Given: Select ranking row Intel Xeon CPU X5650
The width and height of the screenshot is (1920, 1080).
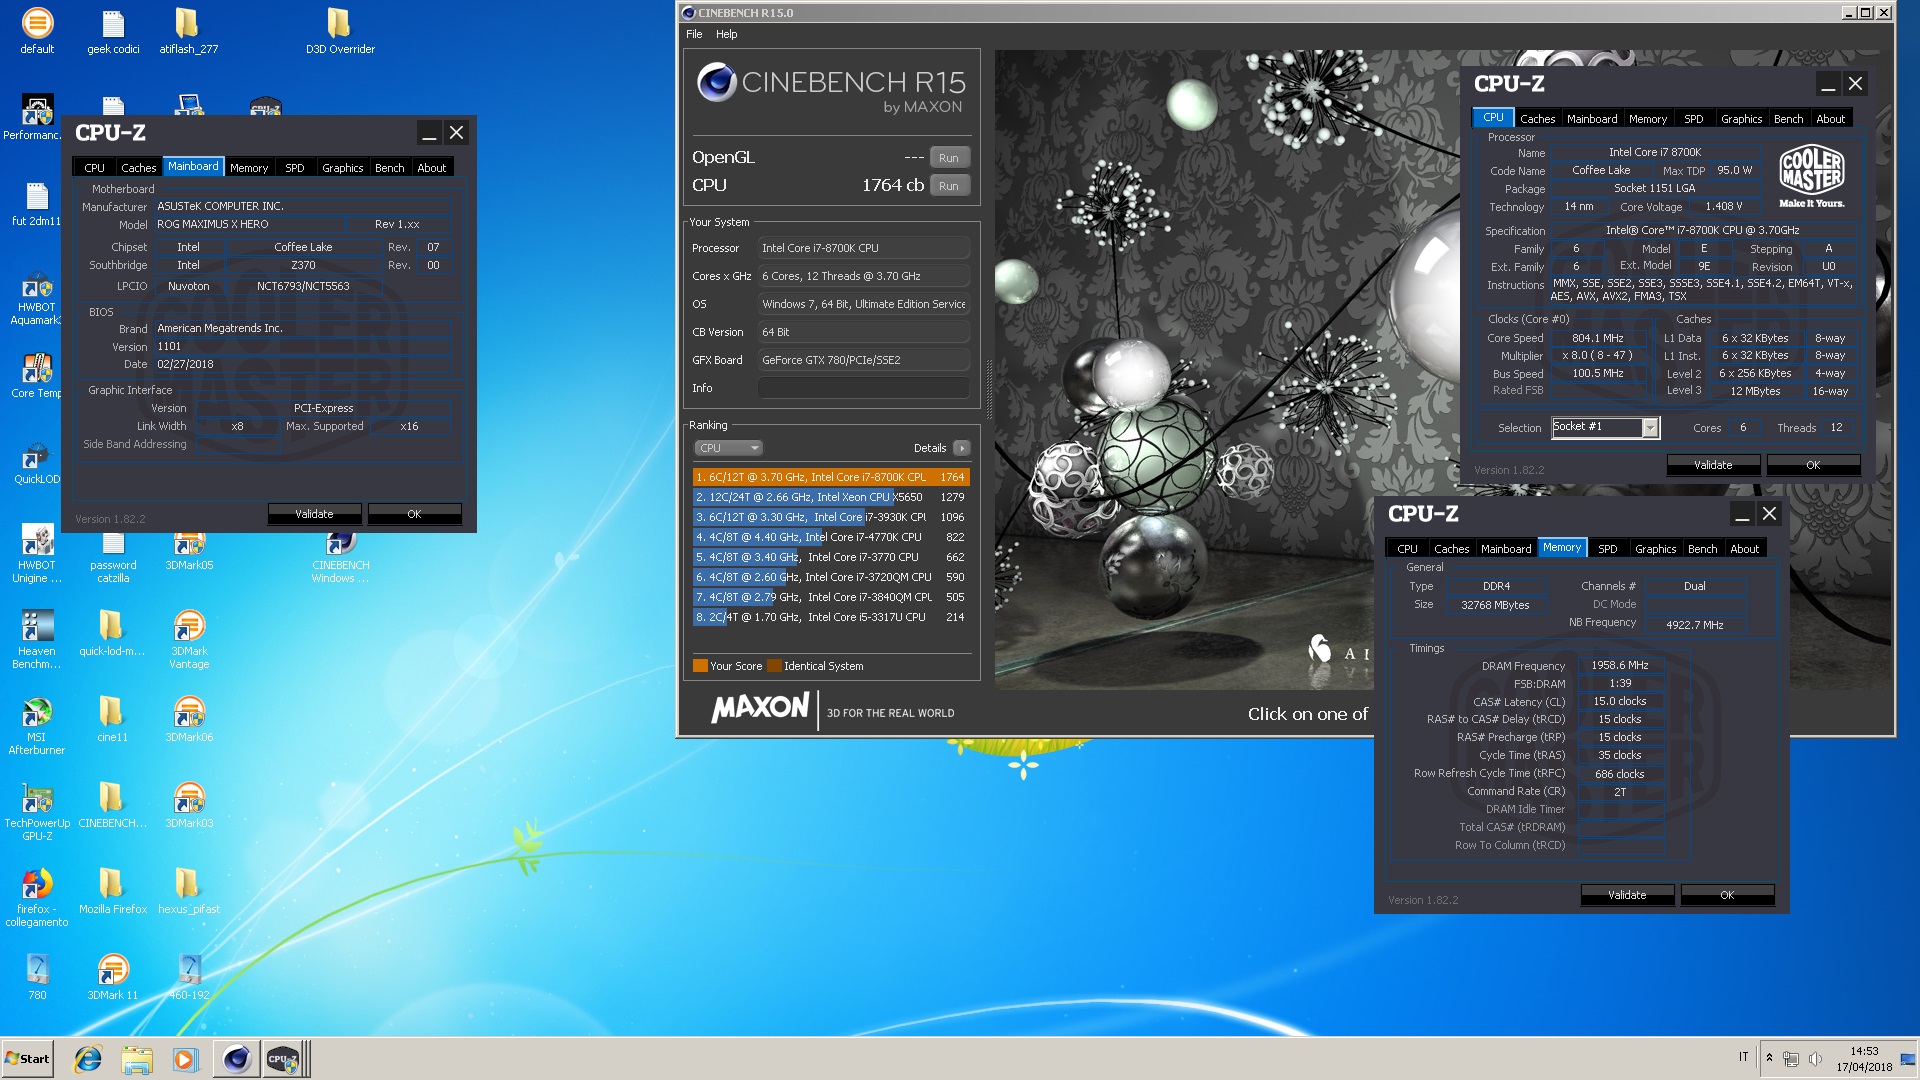Looking at the screenshot, I should pos(831,497).
